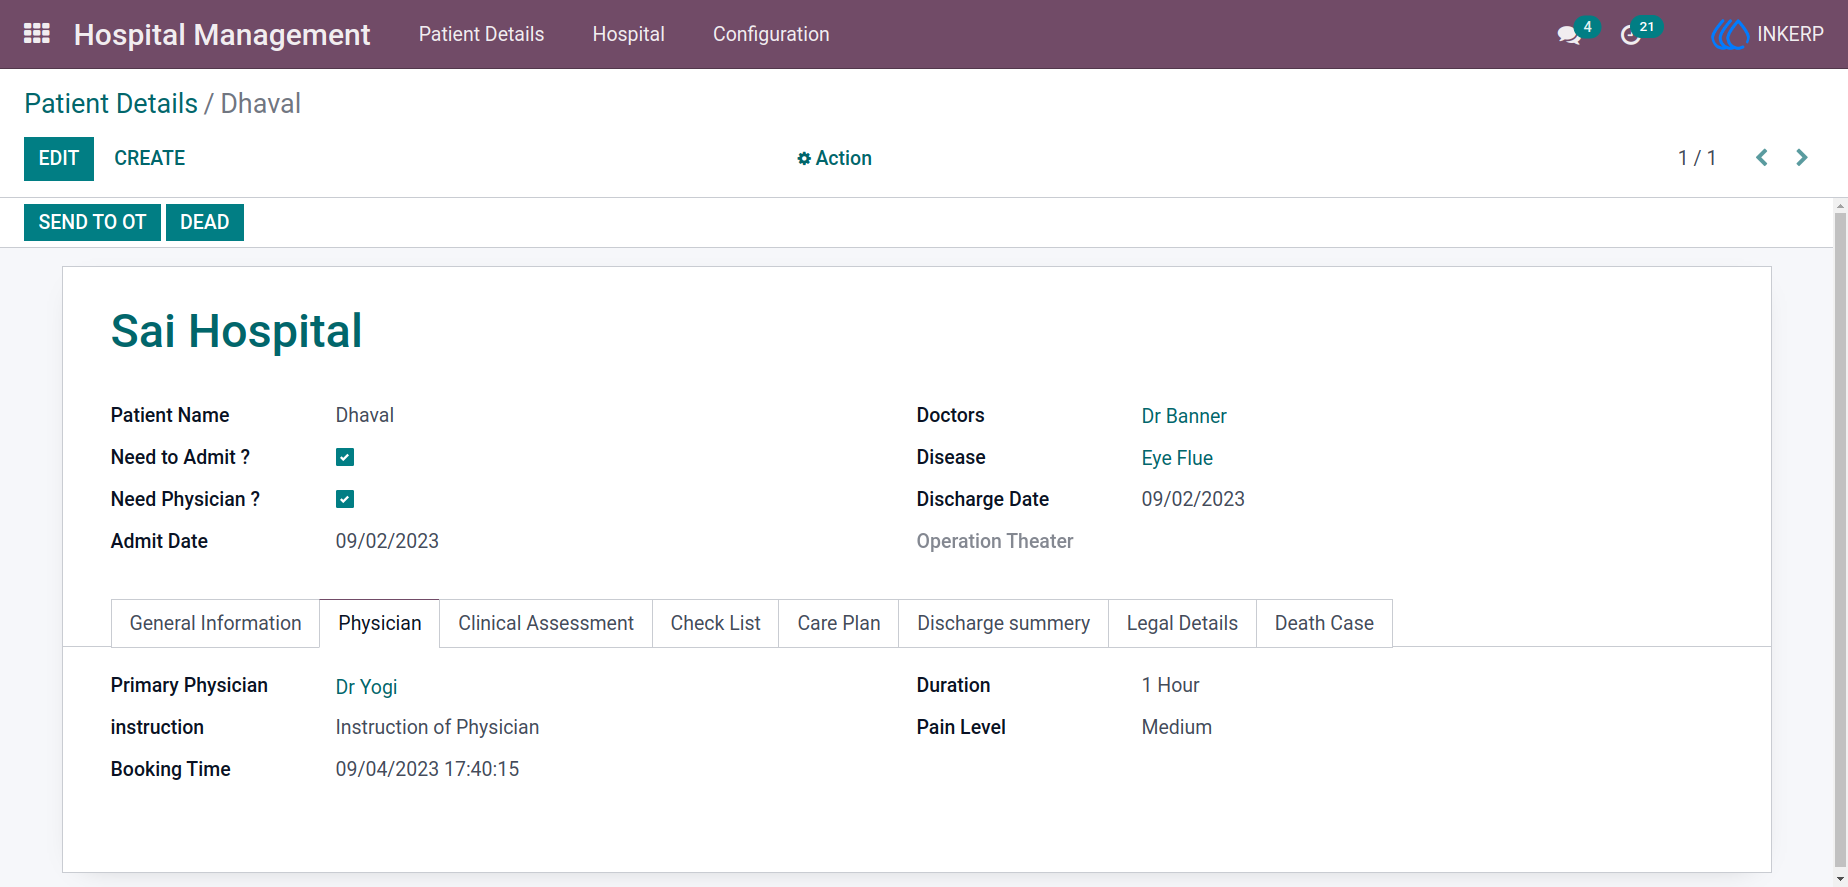The height and width of the screenshot is (887, 1848).
Task: Toggle the Need to Admit checkbox
Action: [x=345, y=457]
